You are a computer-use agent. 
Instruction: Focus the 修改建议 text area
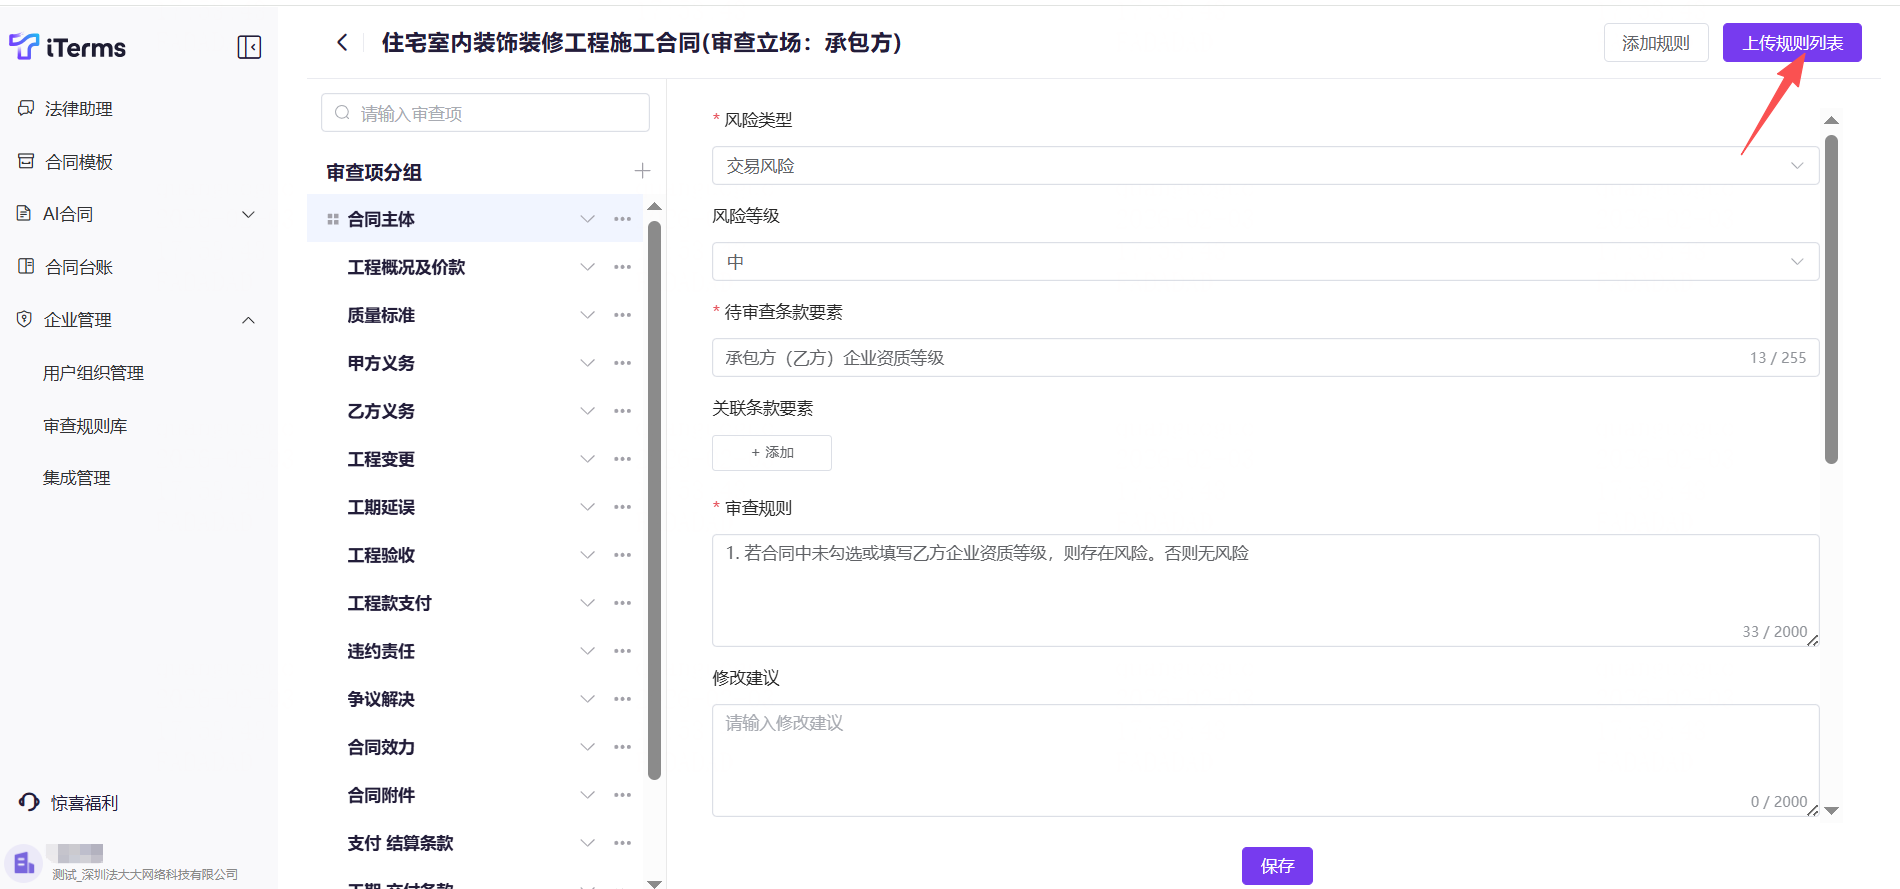pyautogui.click(x=1265, y=760)
